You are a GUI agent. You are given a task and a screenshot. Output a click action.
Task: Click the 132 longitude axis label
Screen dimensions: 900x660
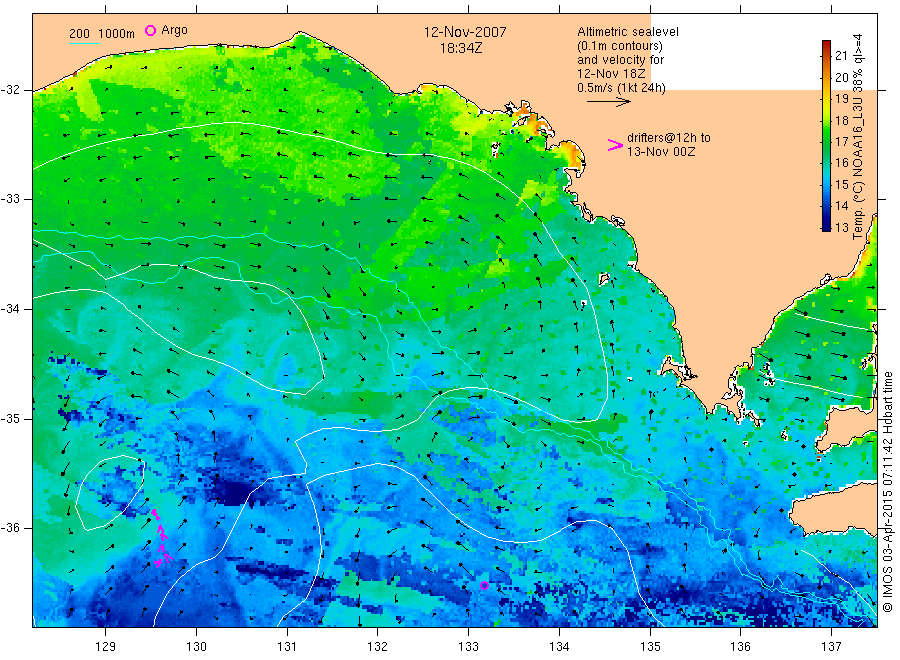(378, 647)
